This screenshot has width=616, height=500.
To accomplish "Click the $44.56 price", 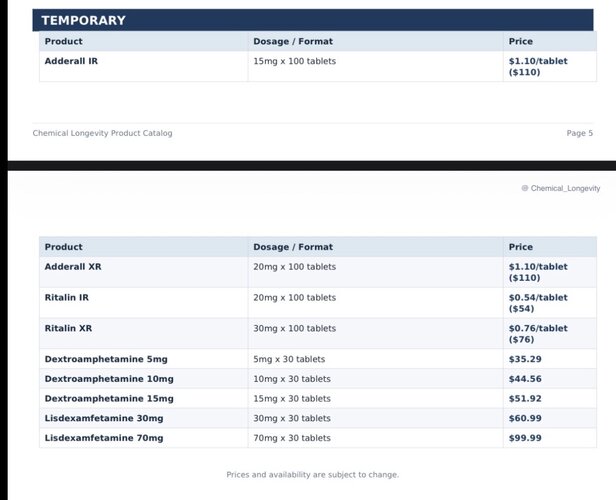I will point(525,379).
